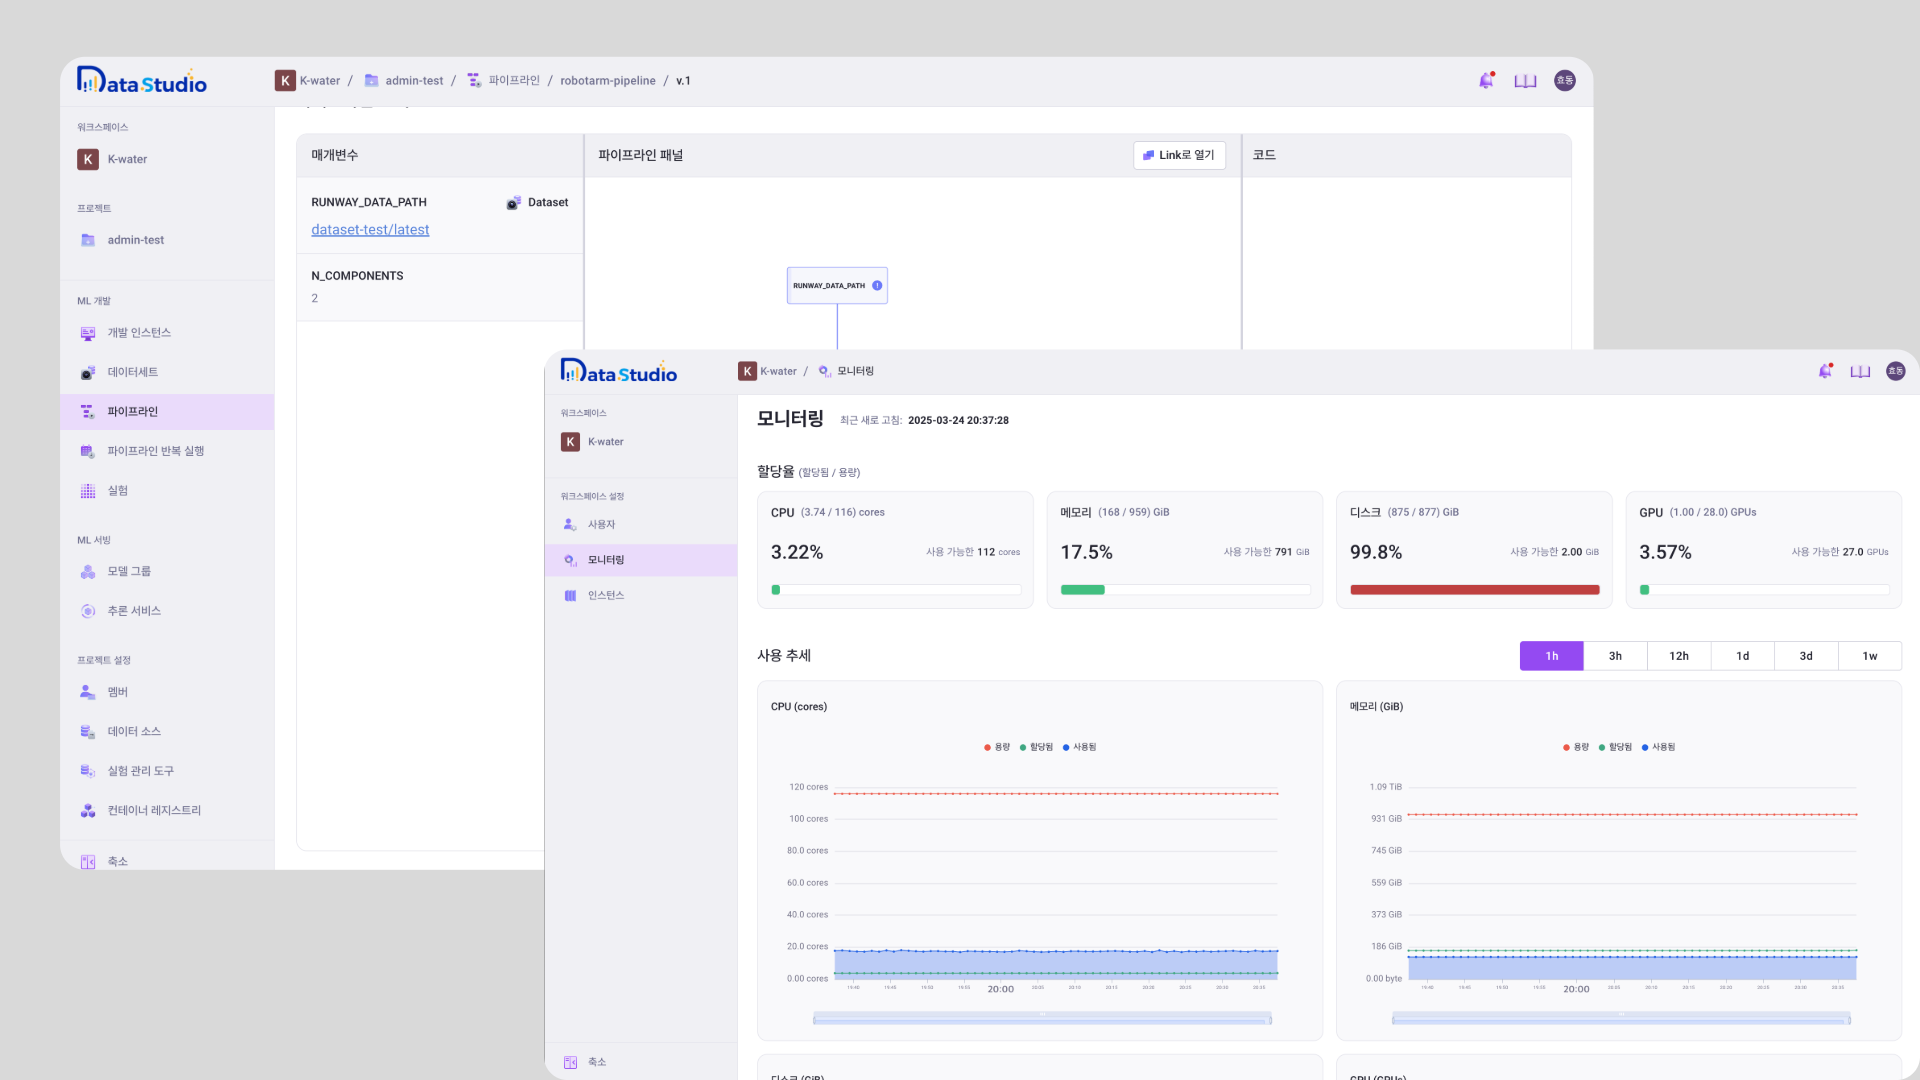
Task: Click the notification bell in monitoring window
Action: 1825,371
